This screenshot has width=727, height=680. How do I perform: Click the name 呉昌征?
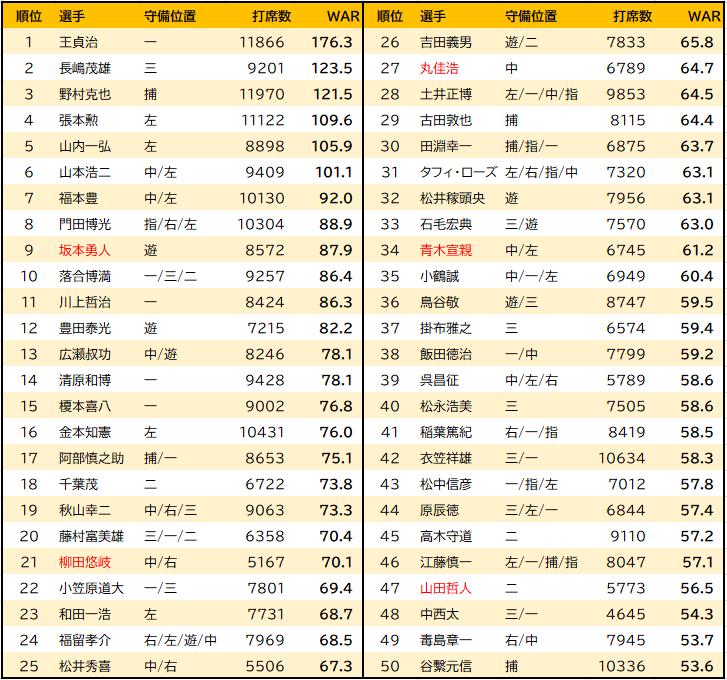coord(440,380)
